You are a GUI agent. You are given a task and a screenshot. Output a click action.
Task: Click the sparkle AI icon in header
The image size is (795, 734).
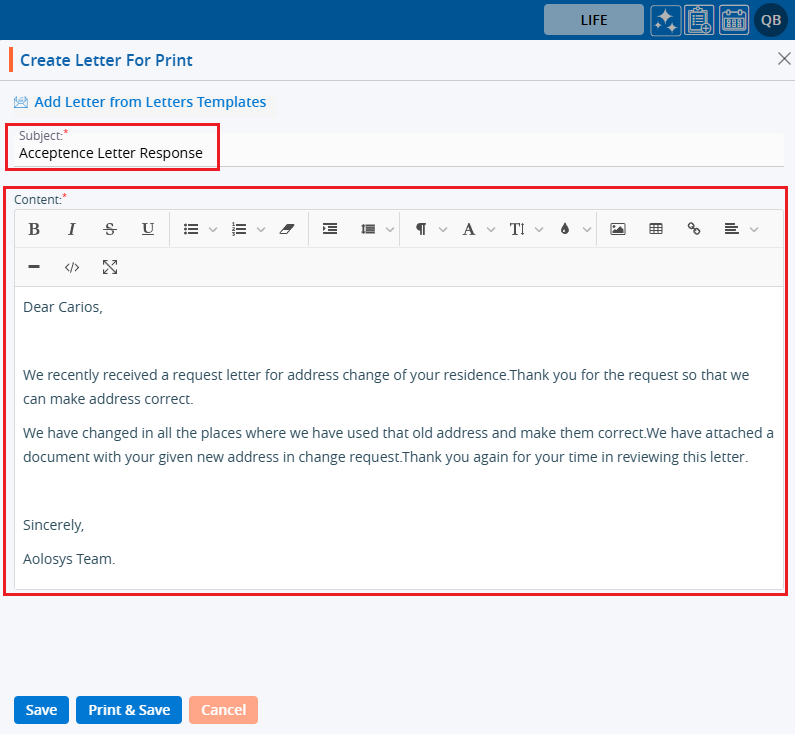tap(666, 20)
